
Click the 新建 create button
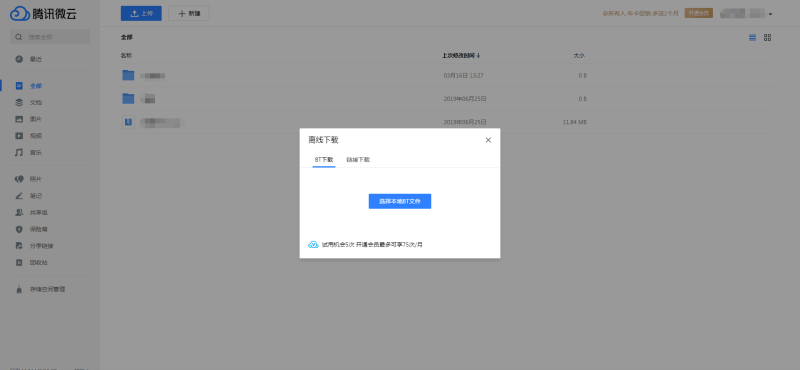[x=189, y=14]
